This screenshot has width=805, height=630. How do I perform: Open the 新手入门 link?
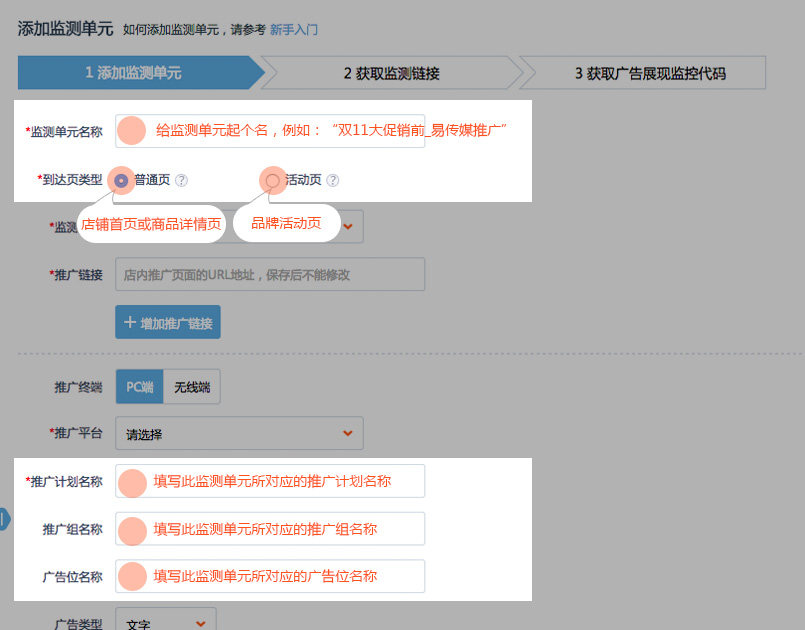click(x=294, y=30)
